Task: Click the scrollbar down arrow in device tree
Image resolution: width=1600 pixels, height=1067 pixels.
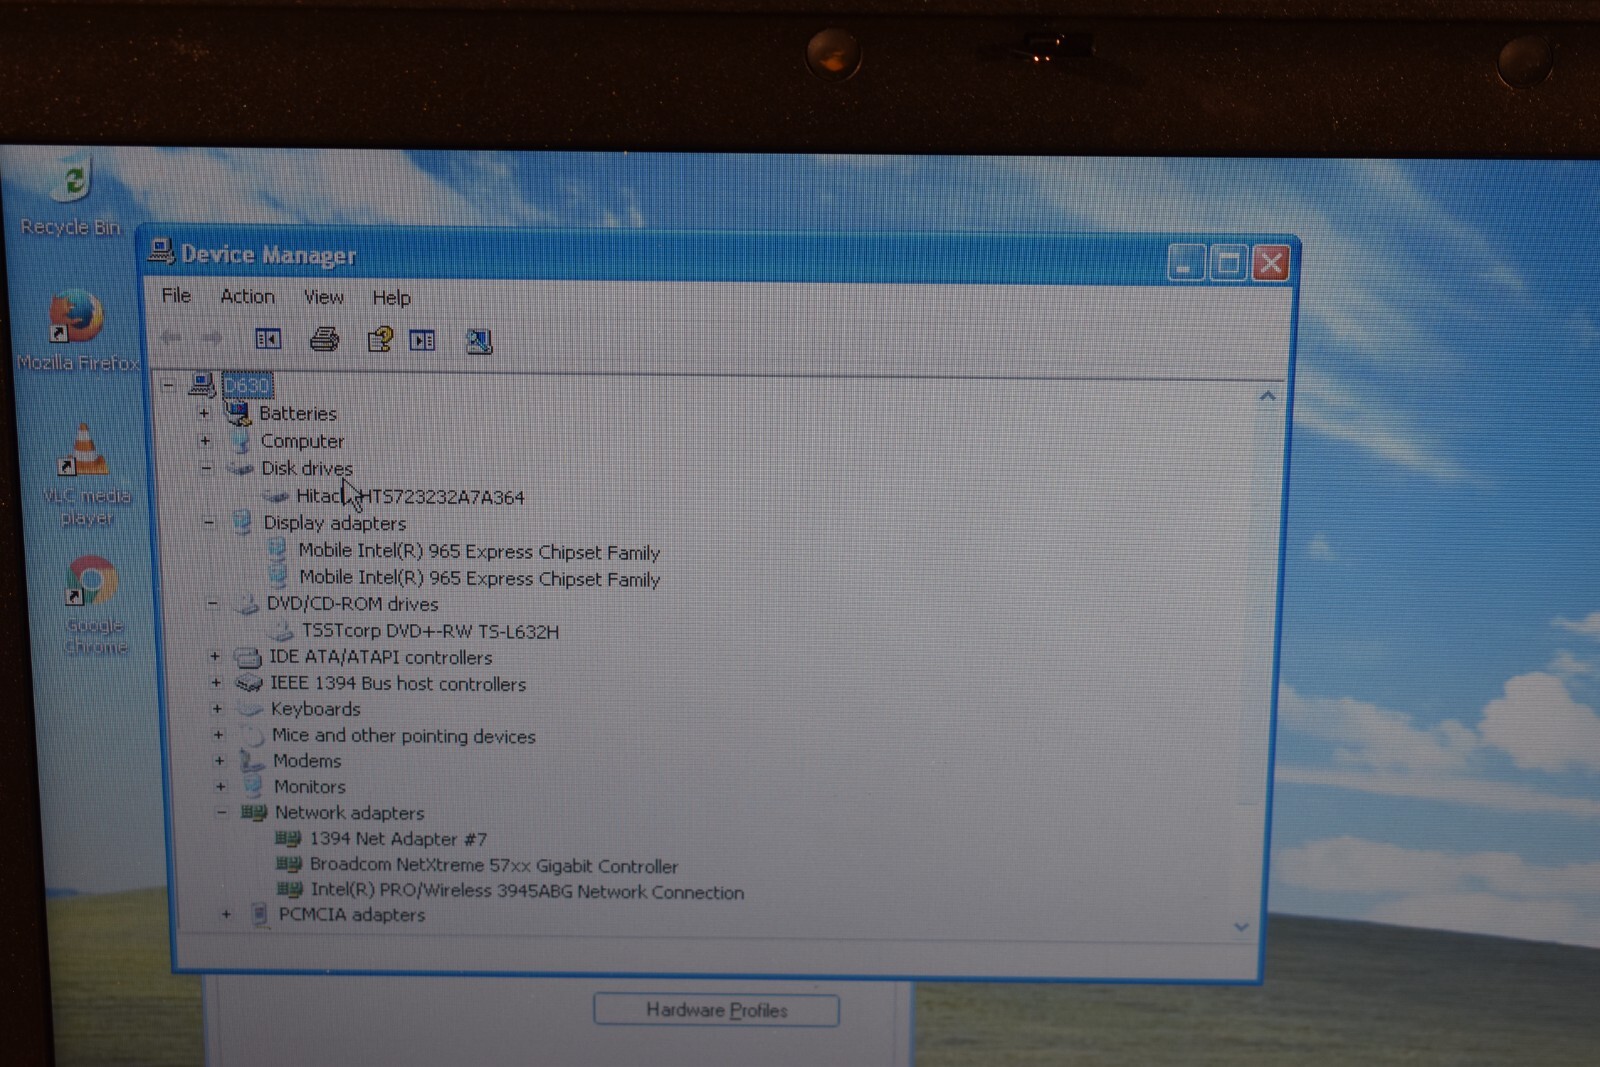Action: 1241,927
